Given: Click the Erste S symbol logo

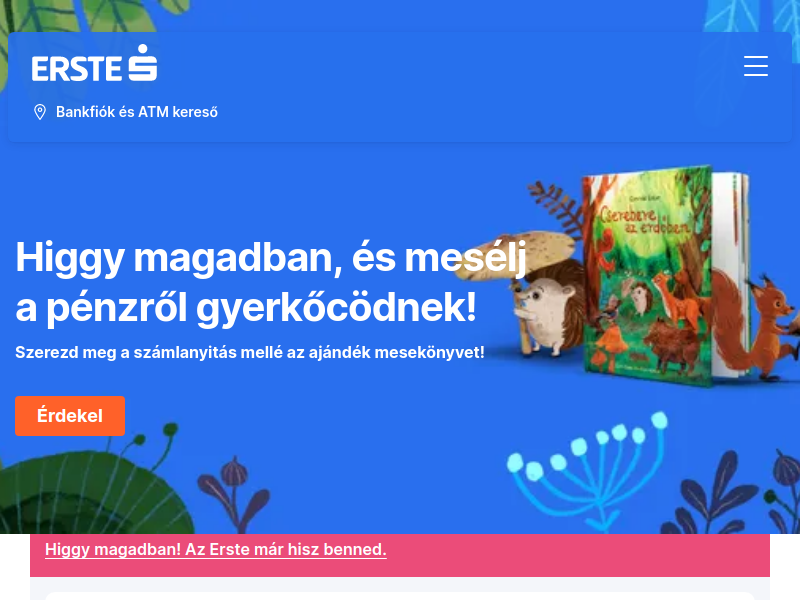Looking at the screenshot, I should coord(142,62).
